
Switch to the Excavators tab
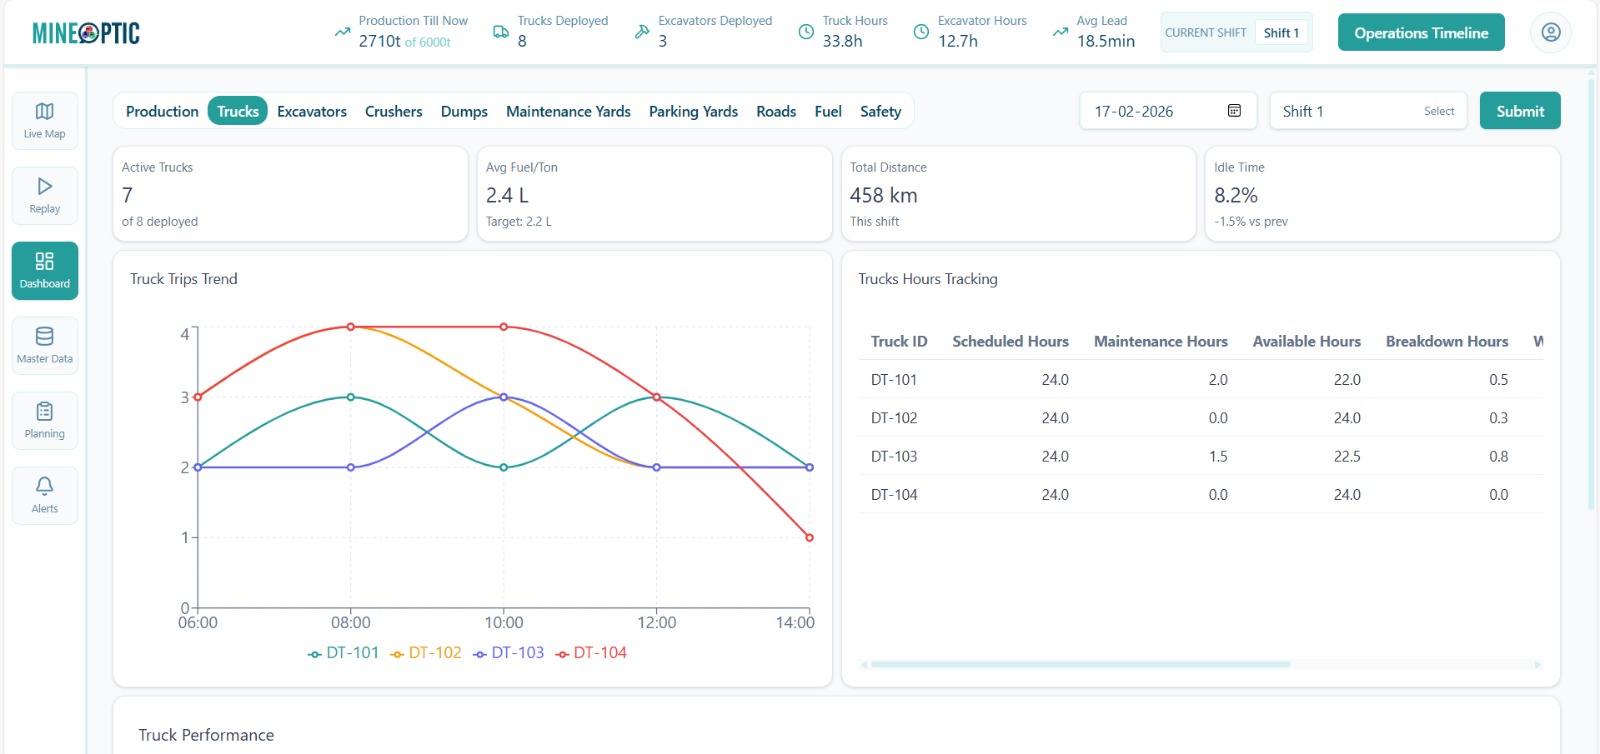coord(312,111)
